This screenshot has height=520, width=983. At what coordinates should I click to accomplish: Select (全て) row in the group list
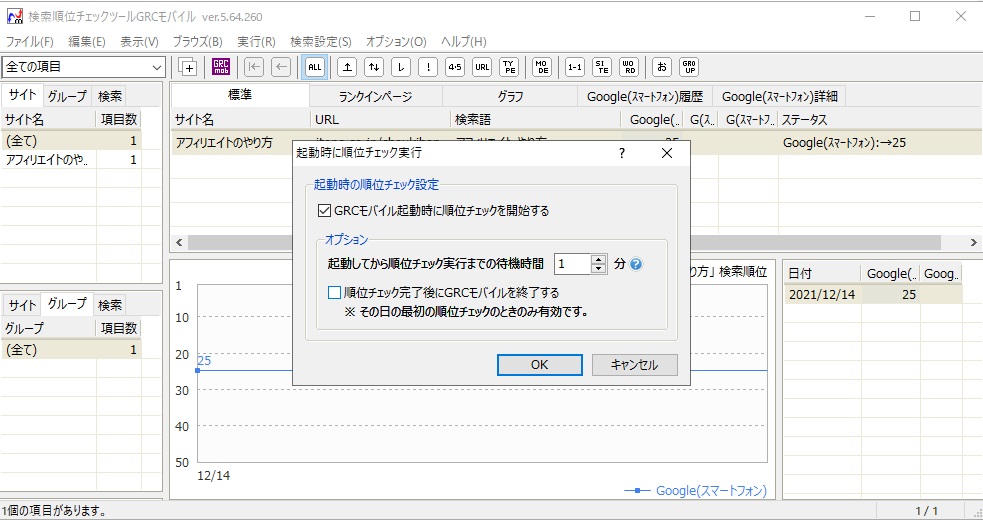(71, 350)
